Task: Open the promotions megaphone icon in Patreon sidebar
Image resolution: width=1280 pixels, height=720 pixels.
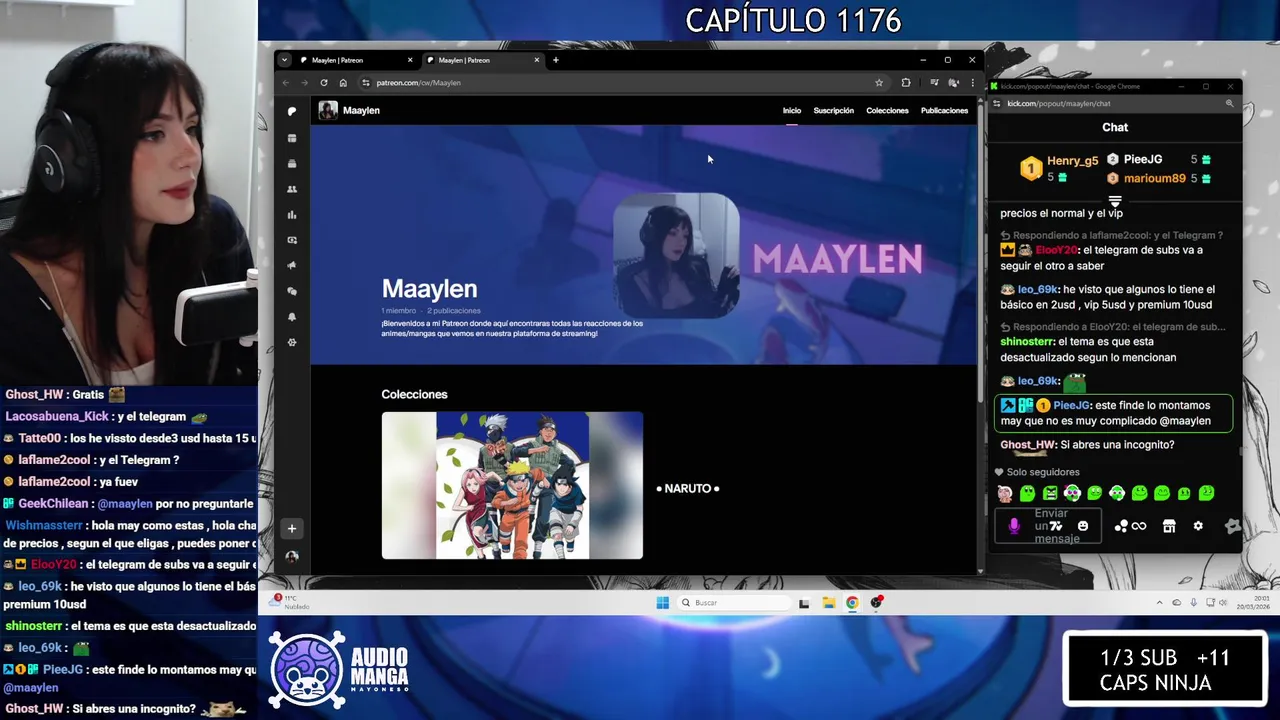Action: (292, 266)
